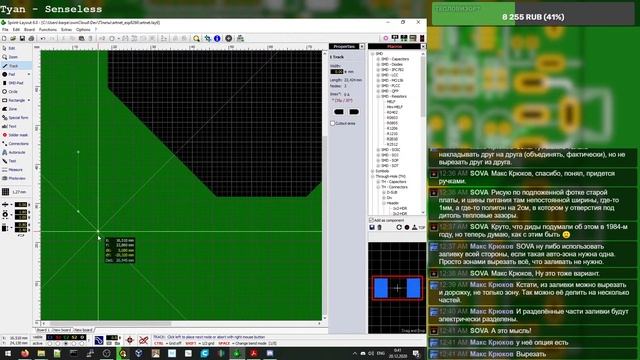Select the Photoview tool
The image size is (640, 360).
16,178
